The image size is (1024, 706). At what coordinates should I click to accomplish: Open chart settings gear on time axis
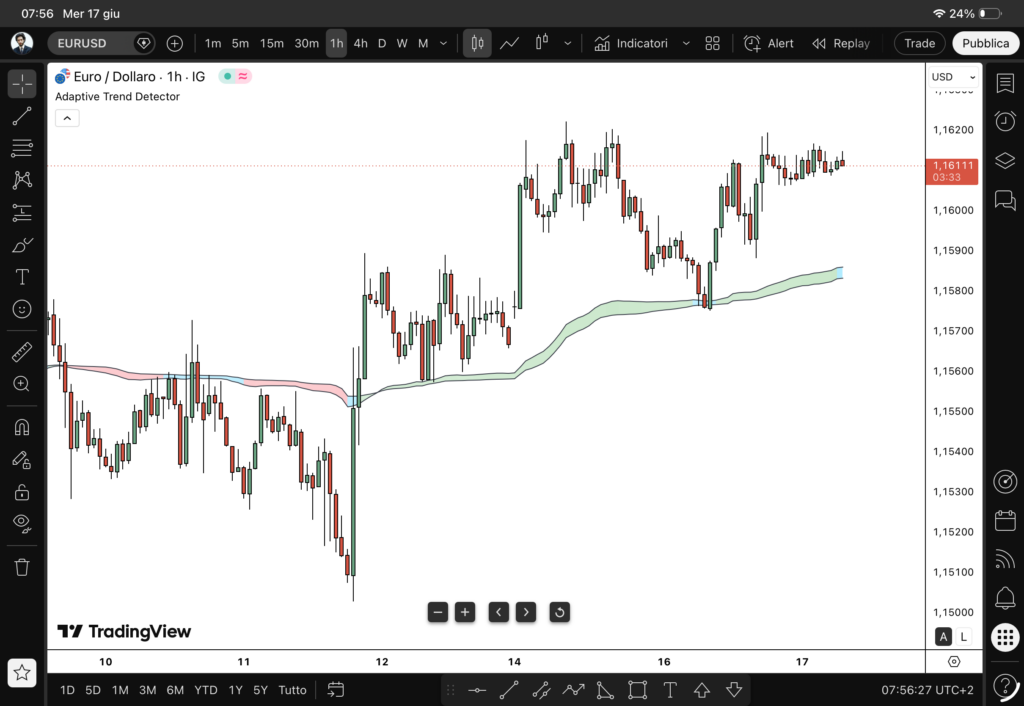pyautogui.click(x=953, y=662)
